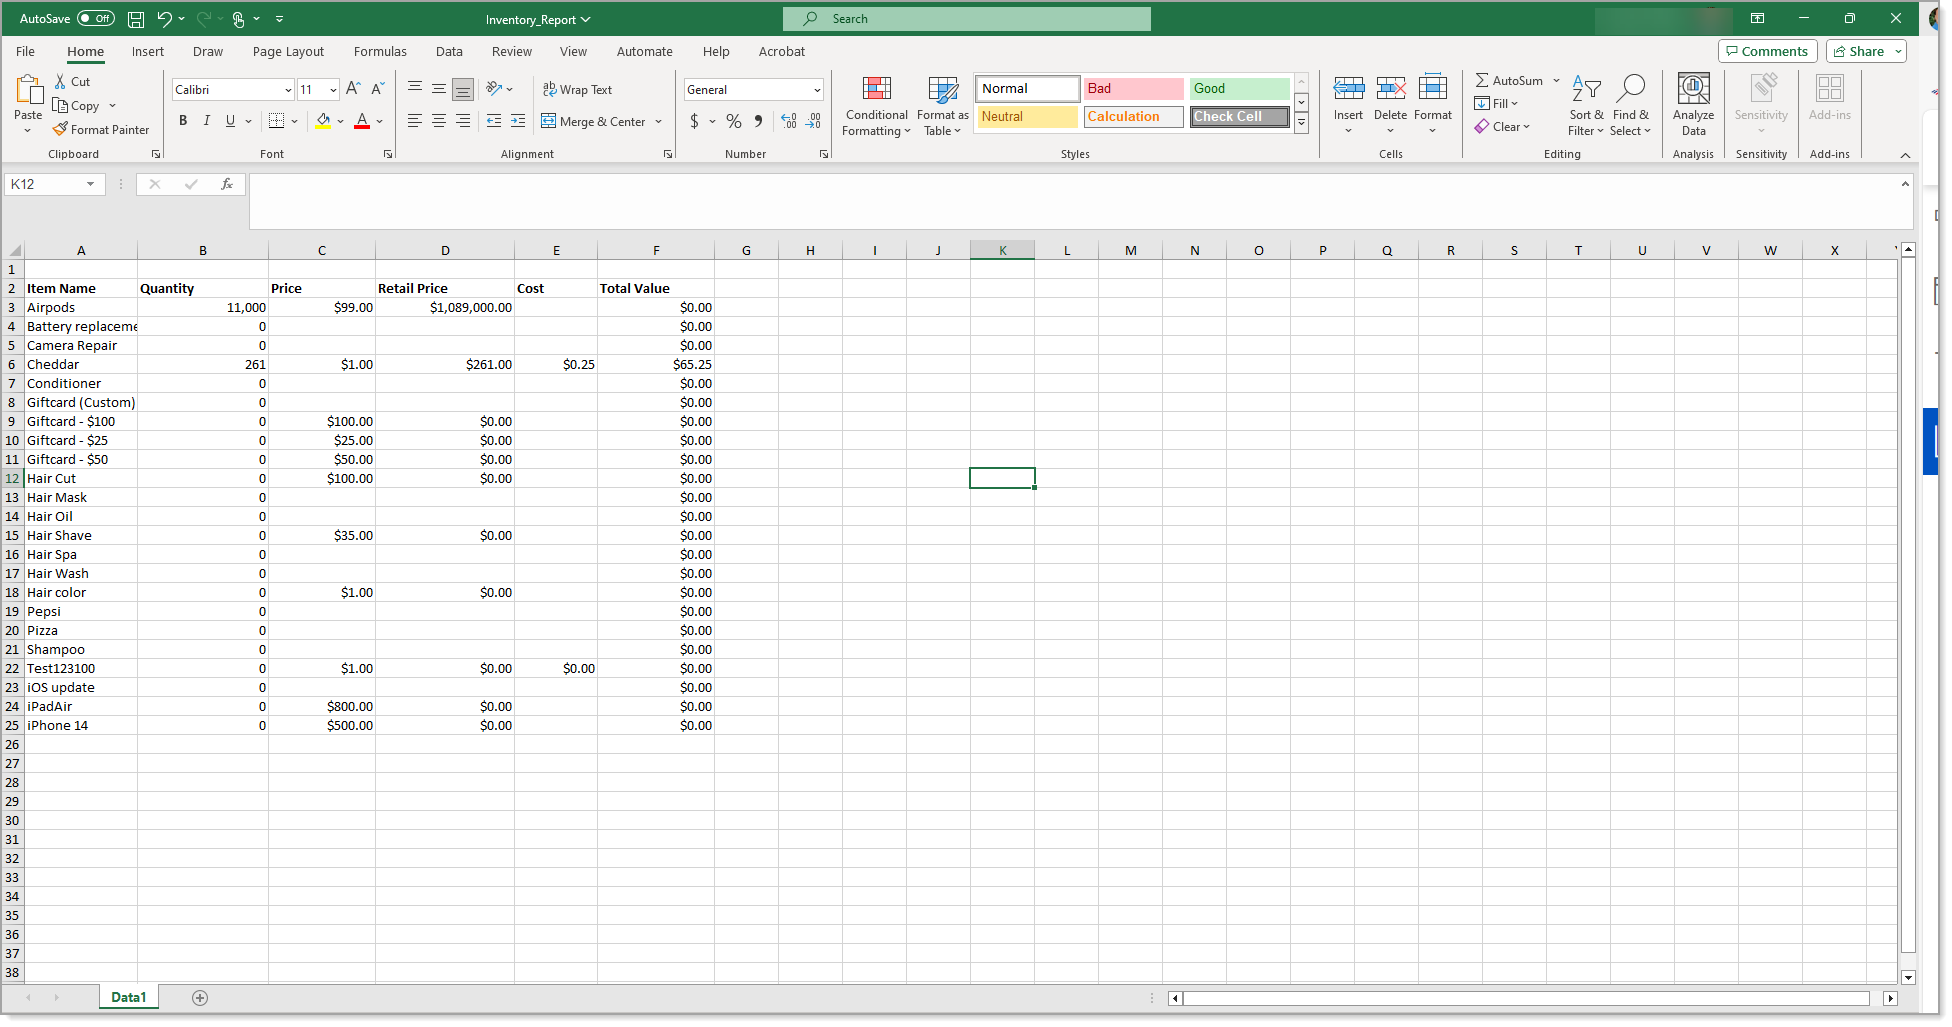Viewport: 1952px width, 1027px height.
Task: Toggle Wrap Text
Action: [x=577, y=90]
